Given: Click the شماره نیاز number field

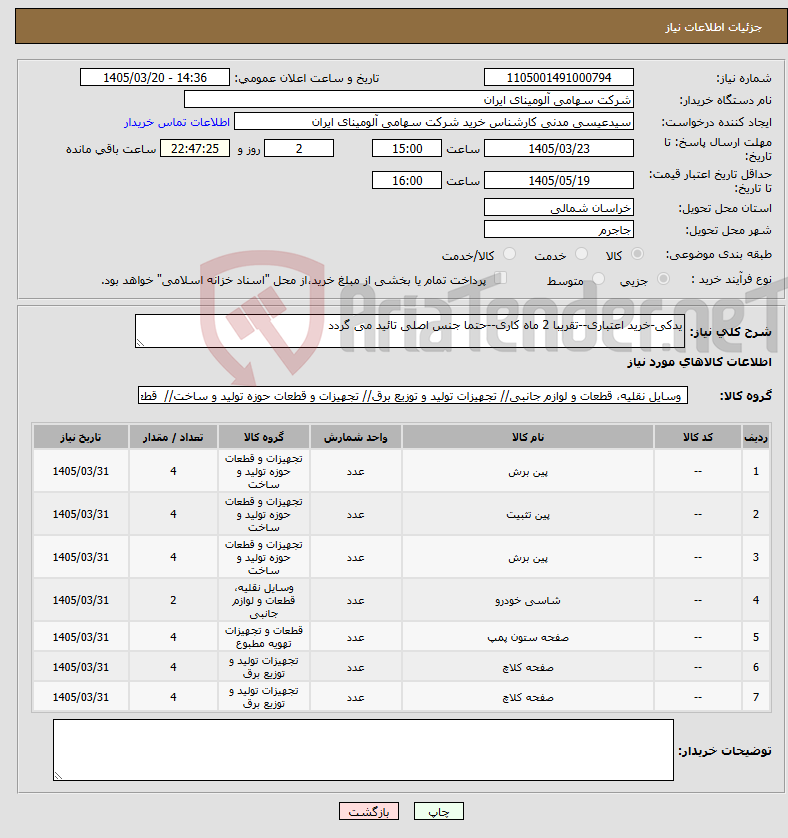Looking at the screenshot, I should coord(559,77).
